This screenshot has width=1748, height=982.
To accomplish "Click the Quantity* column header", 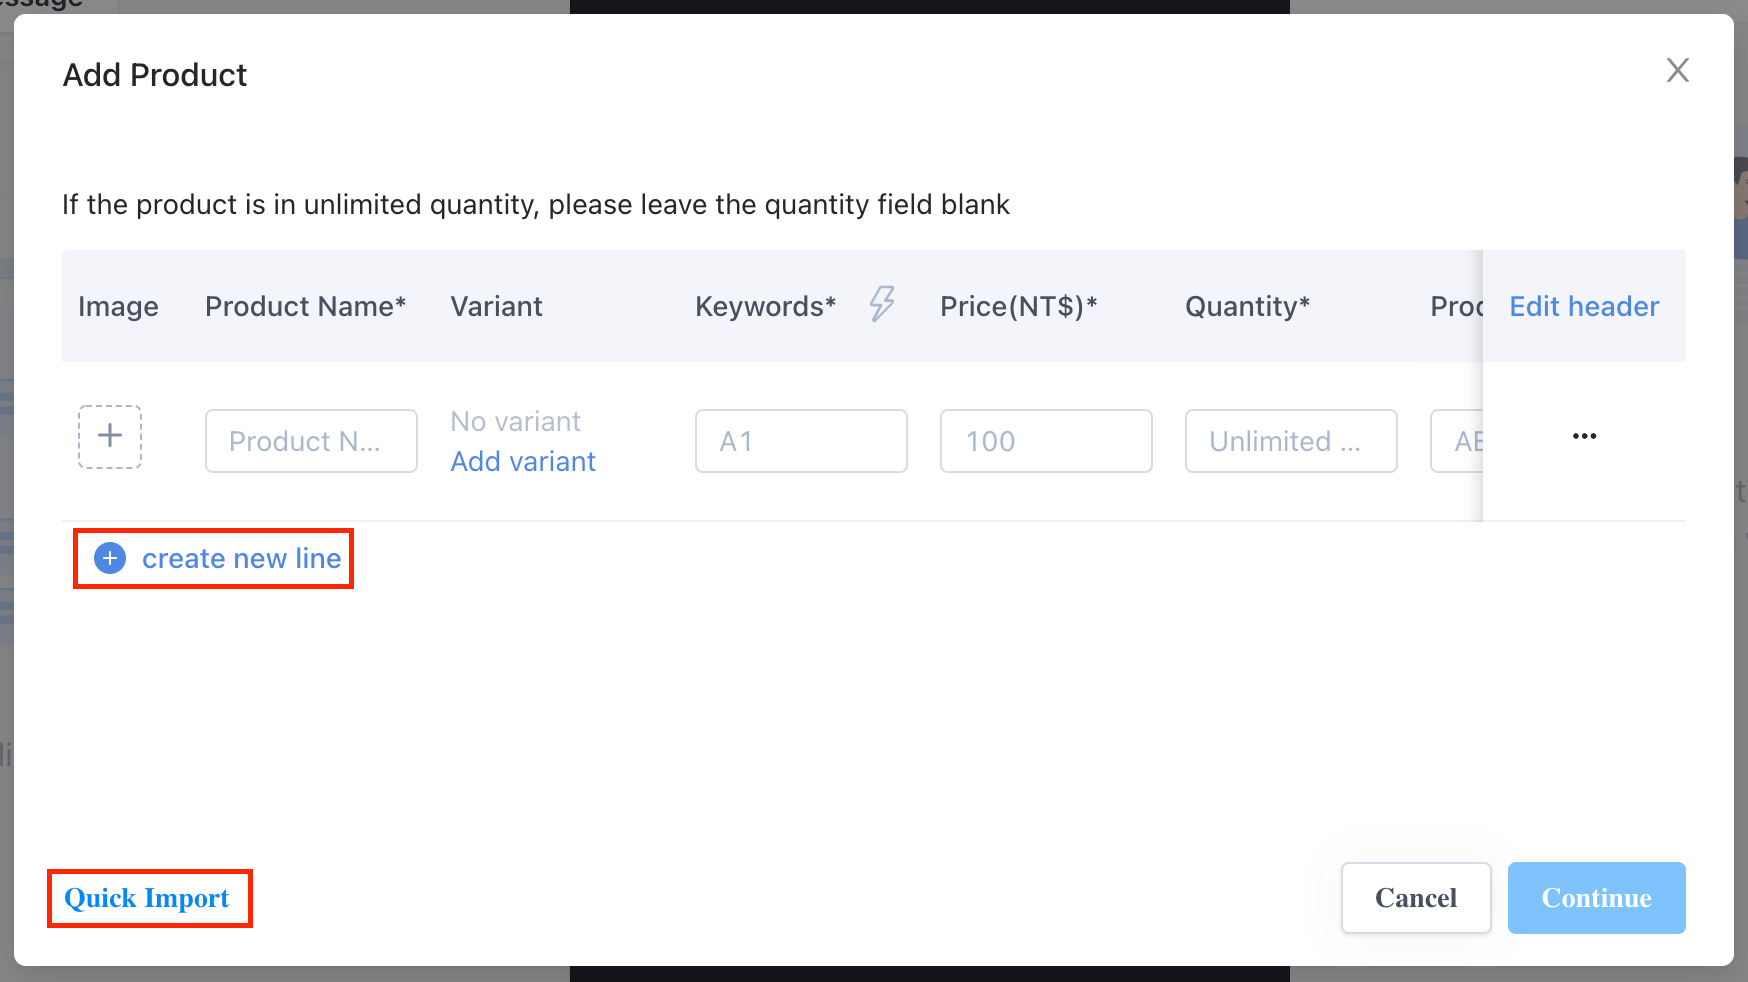I will point(1247,306).
